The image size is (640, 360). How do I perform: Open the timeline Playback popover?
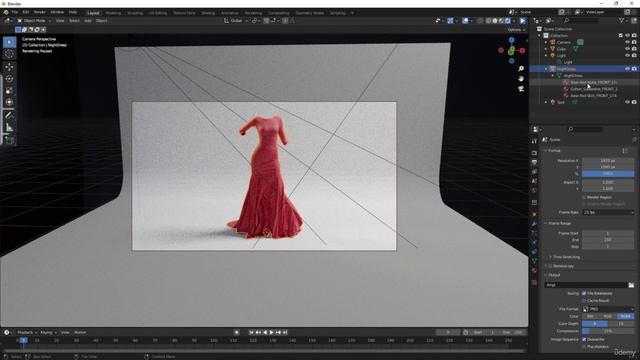pos(27,332)
